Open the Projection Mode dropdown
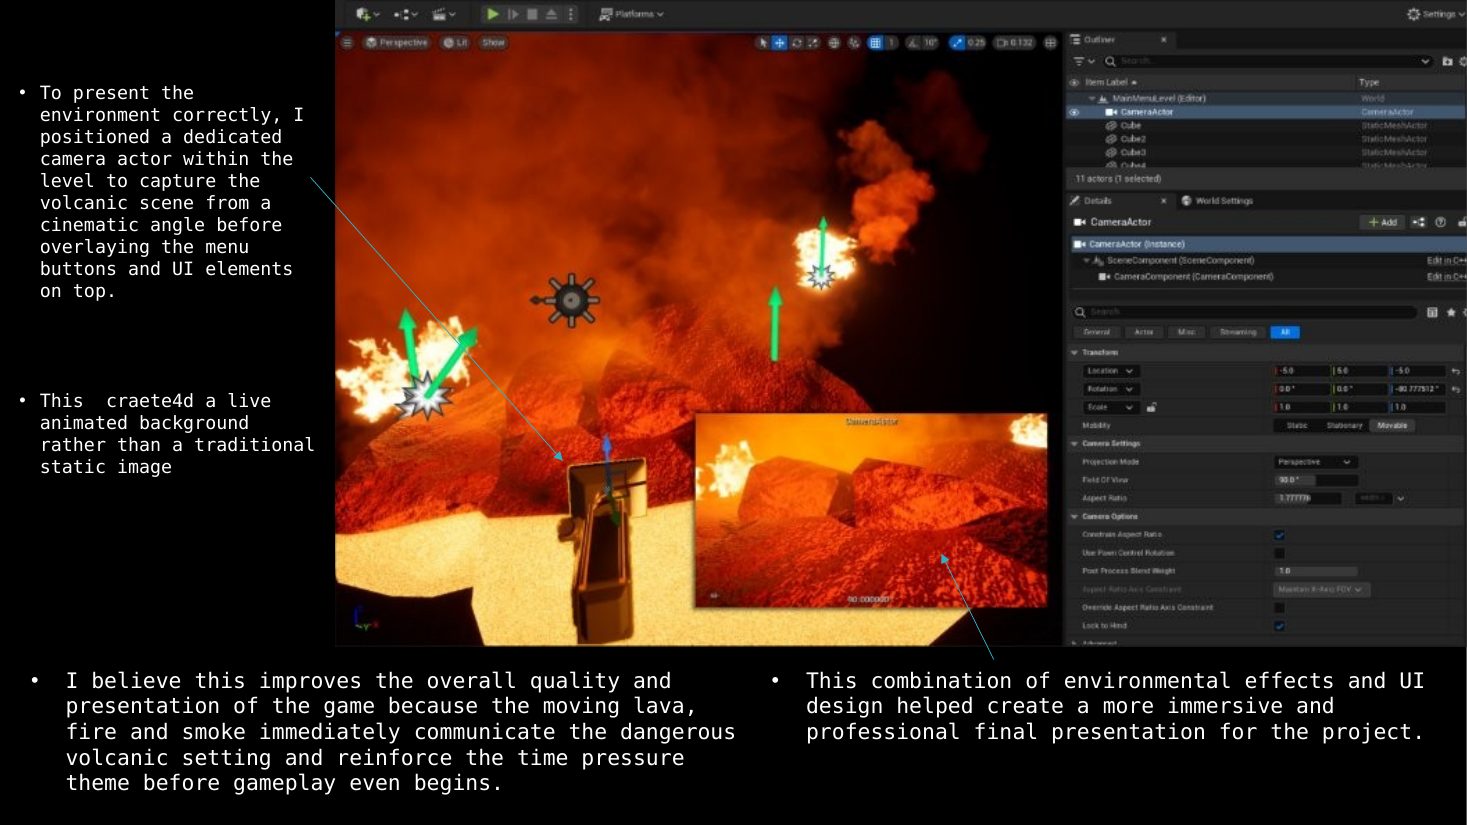Image resolution: width=1467 pixels, height=825 pixels. [1315, 462]
